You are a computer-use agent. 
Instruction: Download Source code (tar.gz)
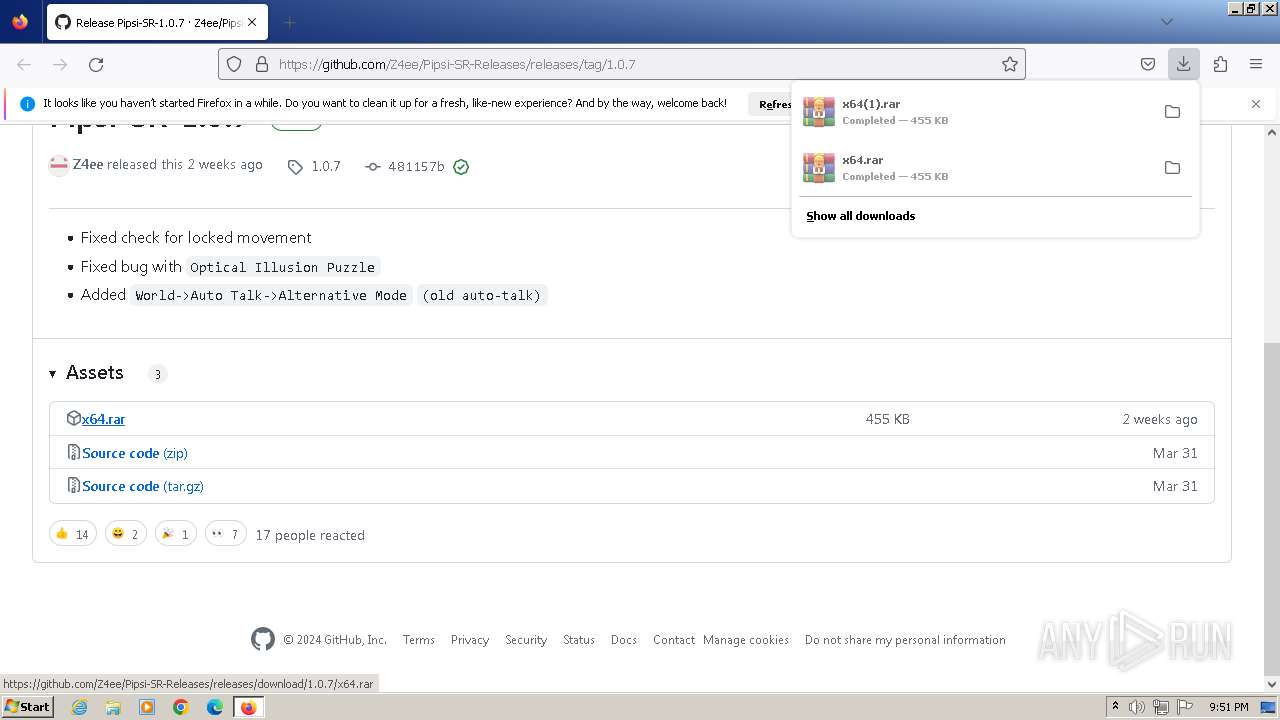(143, 486)
